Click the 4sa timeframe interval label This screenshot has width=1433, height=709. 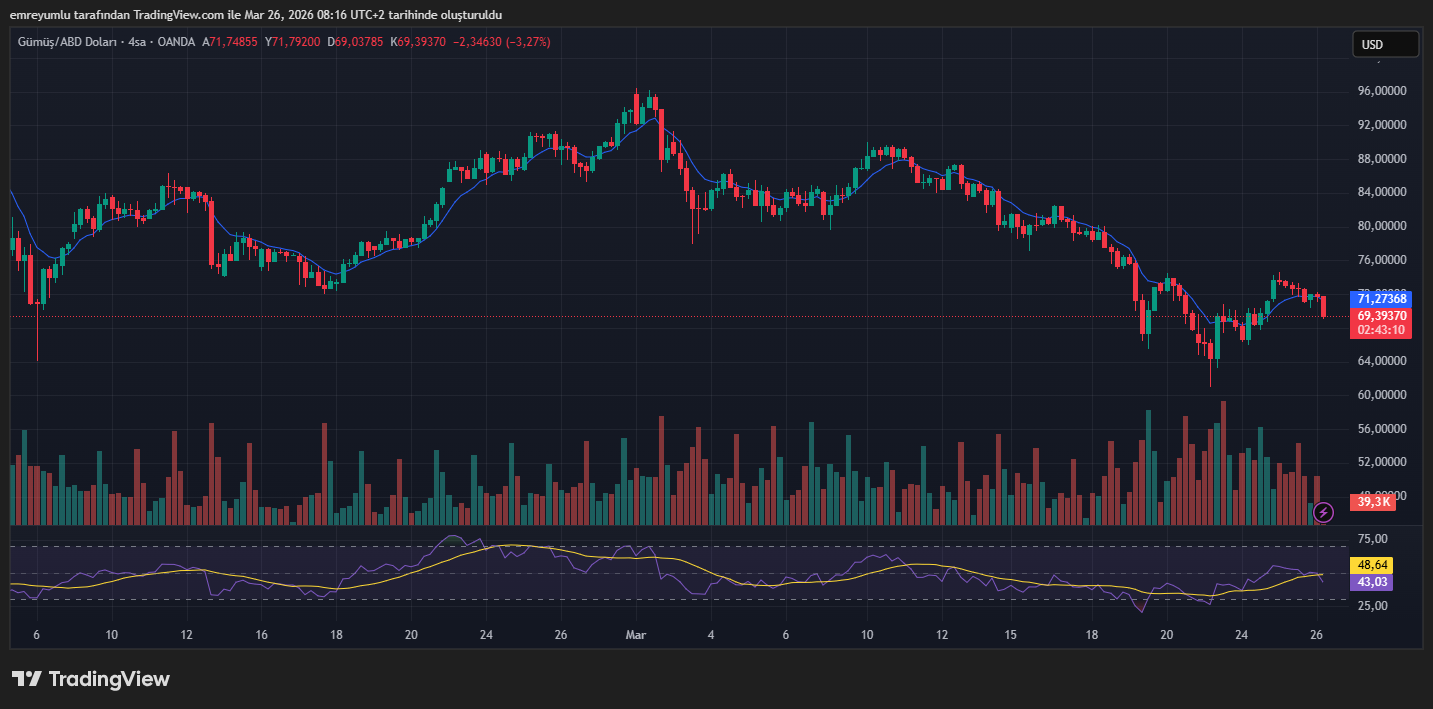tap(138, 42)
